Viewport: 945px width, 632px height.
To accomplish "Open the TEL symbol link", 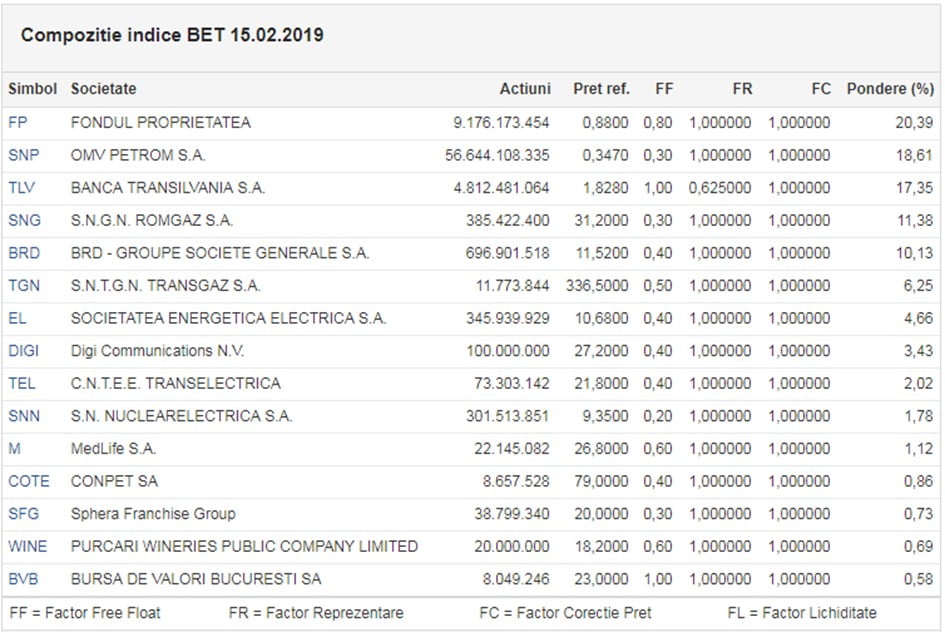I will point(22,383).
